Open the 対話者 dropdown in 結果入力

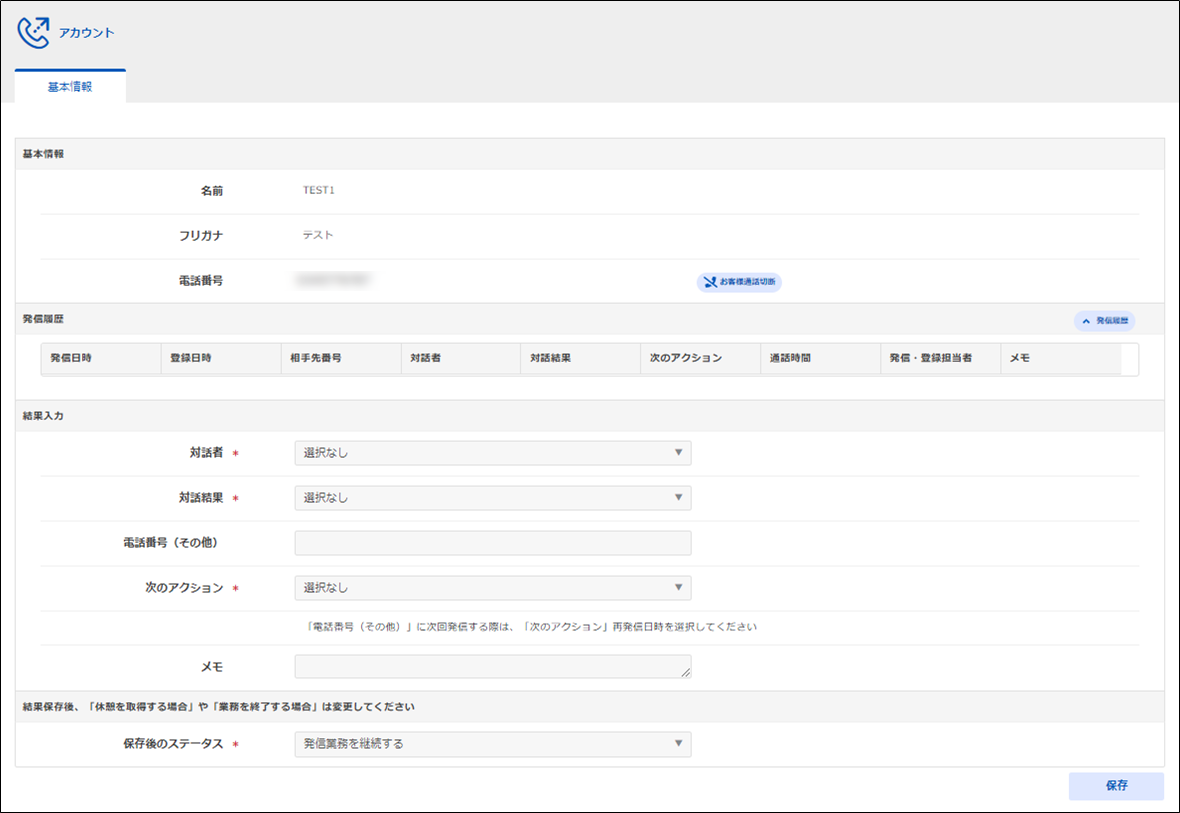point(492,453)
